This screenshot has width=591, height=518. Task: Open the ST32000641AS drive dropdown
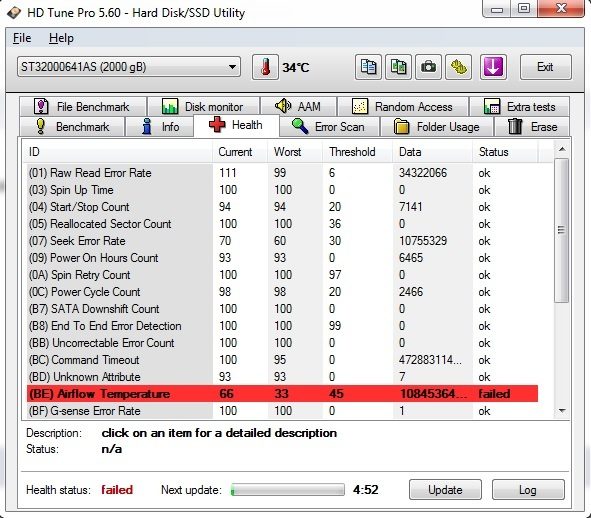click(129, 67)
